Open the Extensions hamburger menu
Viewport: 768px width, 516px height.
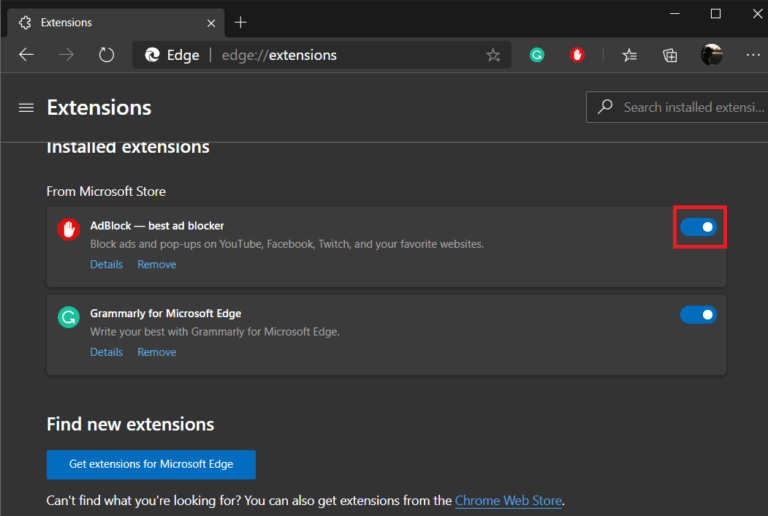tap(26, 108)
